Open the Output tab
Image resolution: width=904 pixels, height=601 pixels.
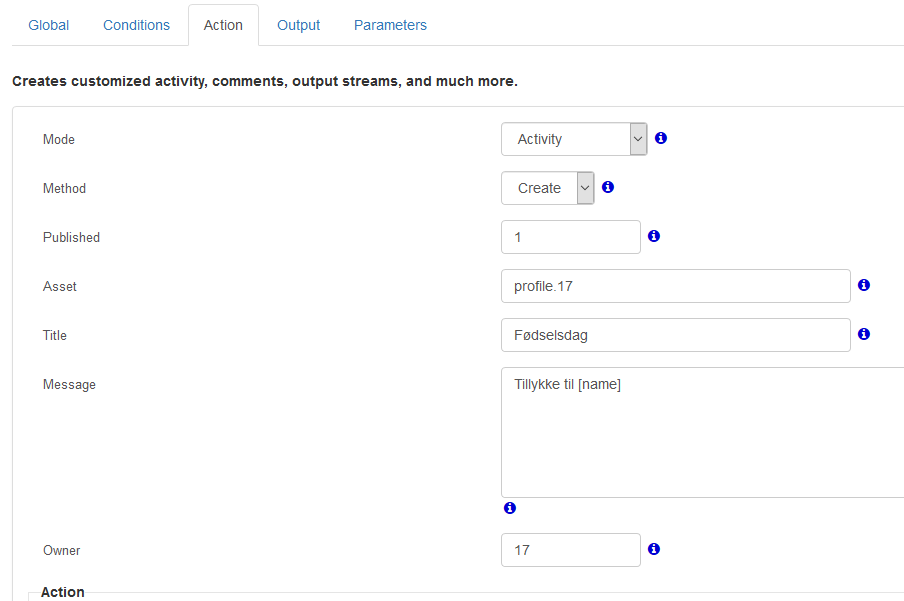pyautogui.click(x=299, y=25)
